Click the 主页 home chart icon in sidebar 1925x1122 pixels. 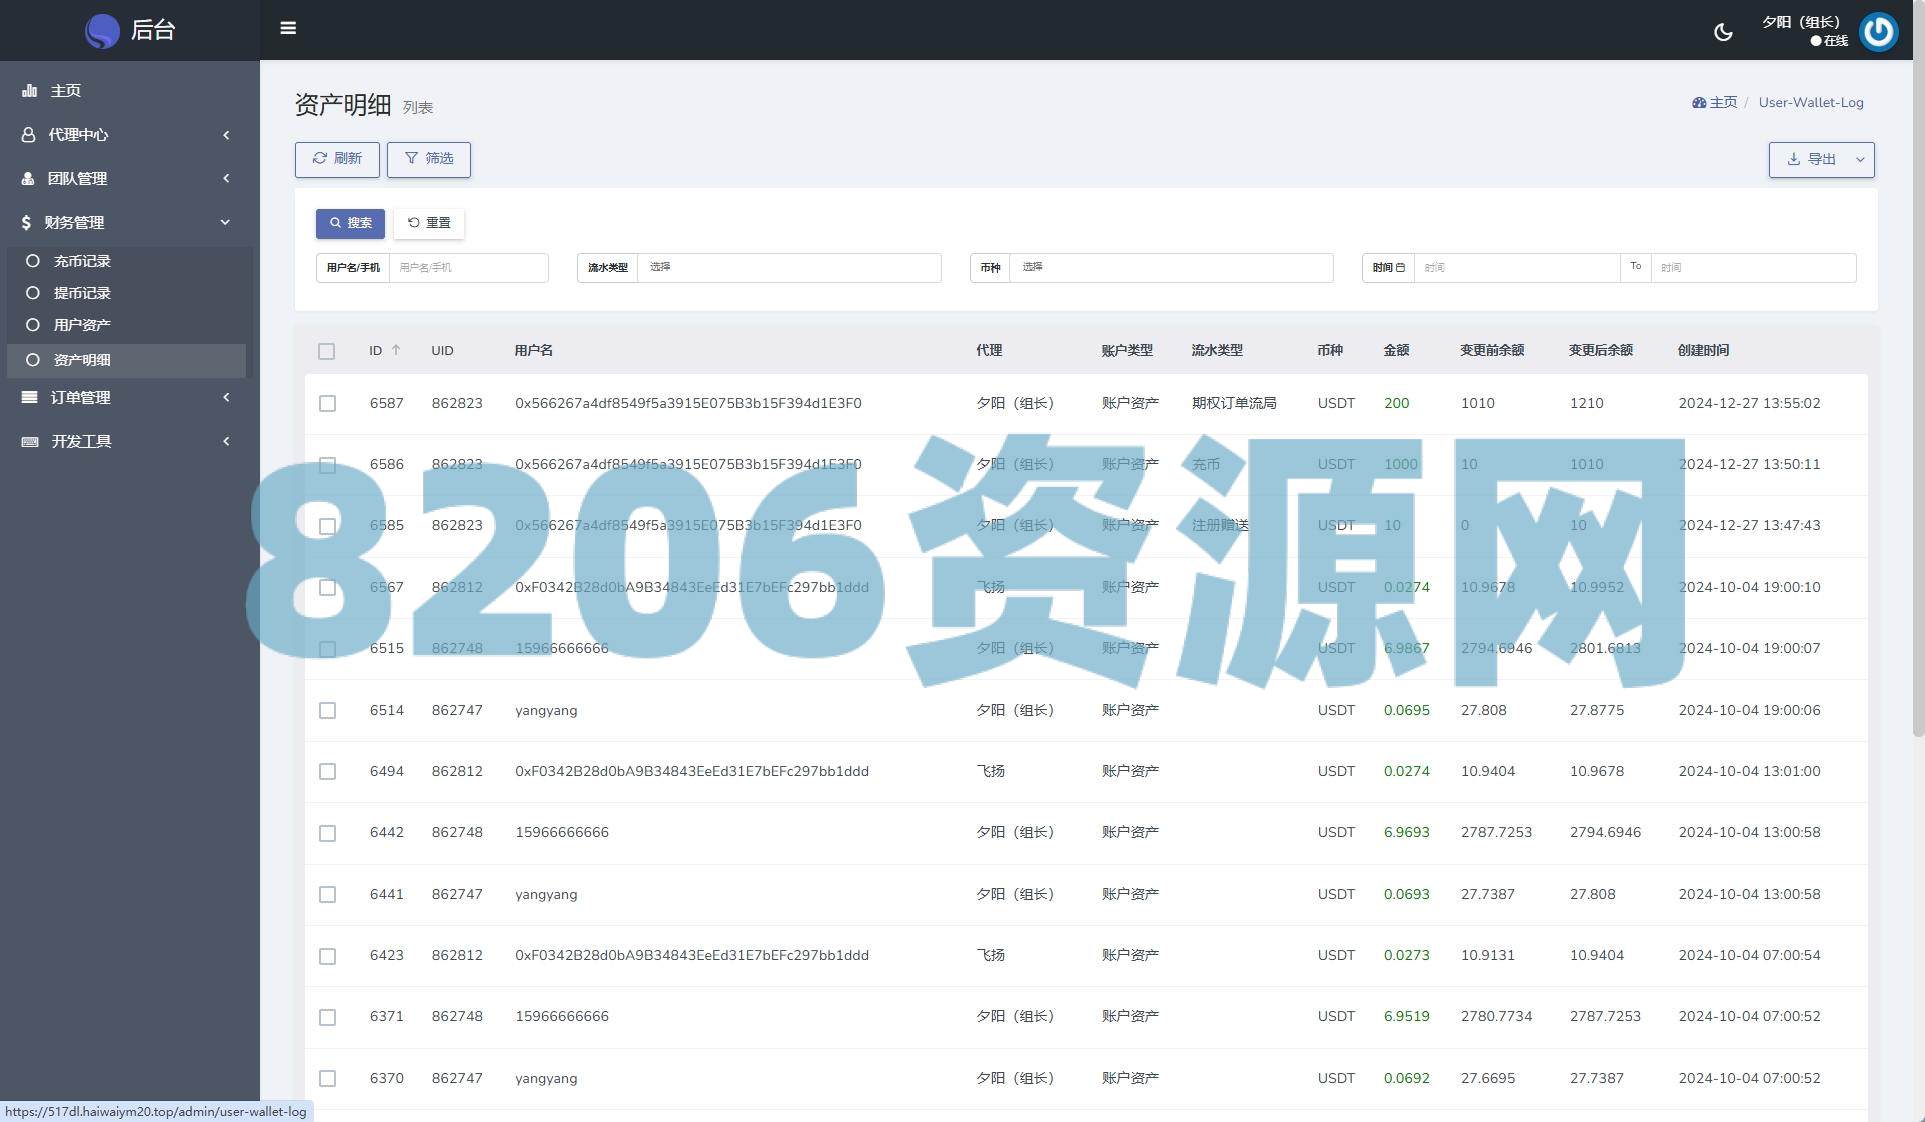point(30,91)
